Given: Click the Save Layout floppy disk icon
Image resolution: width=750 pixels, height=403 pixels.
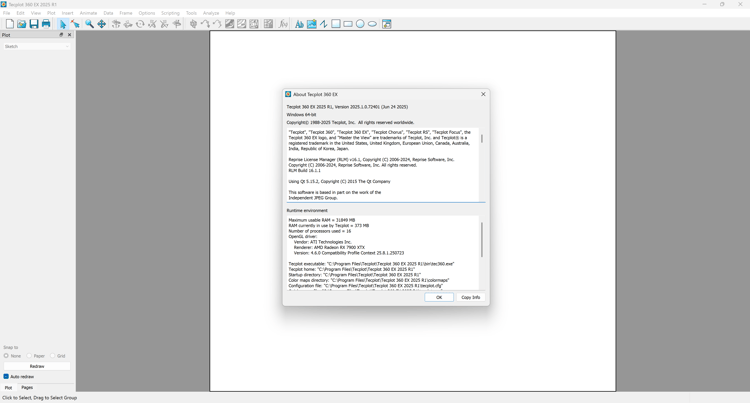Looking at the screenshot, I should click(x=34, y=24).
